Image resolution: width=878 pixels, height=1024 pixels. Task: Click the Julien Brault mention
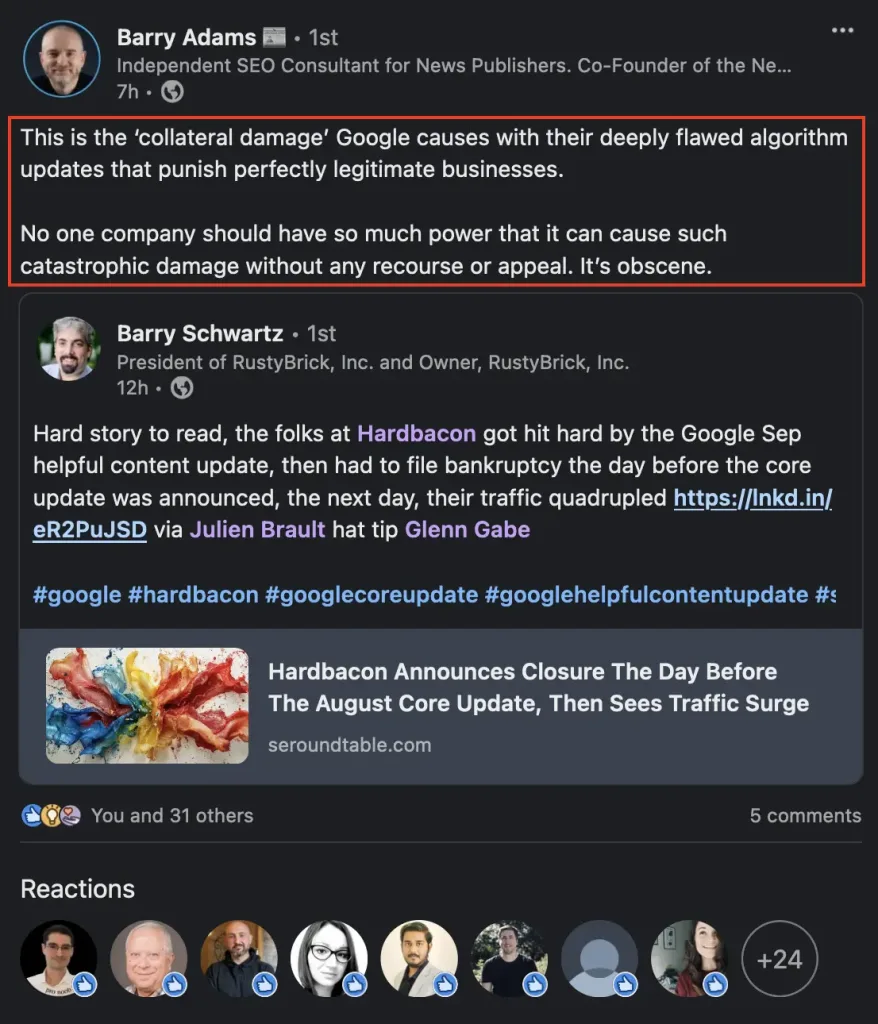[258, 530]
